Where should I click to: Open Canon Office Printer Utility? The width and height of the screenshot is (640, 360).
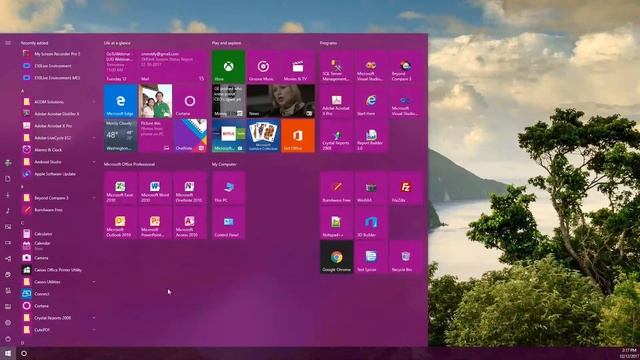[x=60, y=269]
